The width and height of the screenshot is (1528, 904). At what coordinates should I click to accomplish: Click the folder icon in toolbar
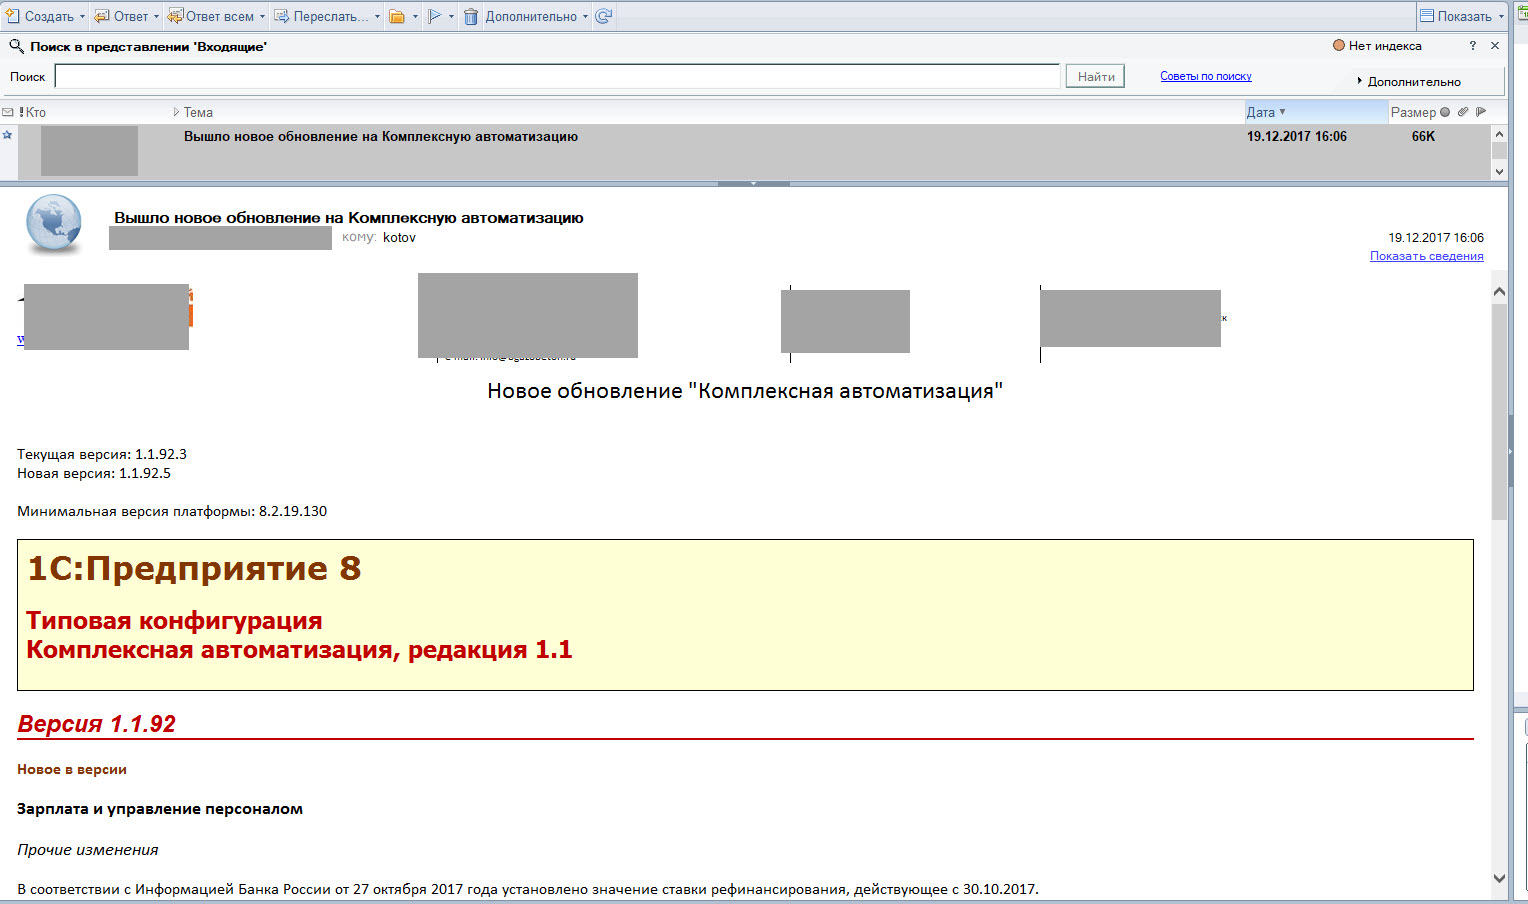pos(397,16)
